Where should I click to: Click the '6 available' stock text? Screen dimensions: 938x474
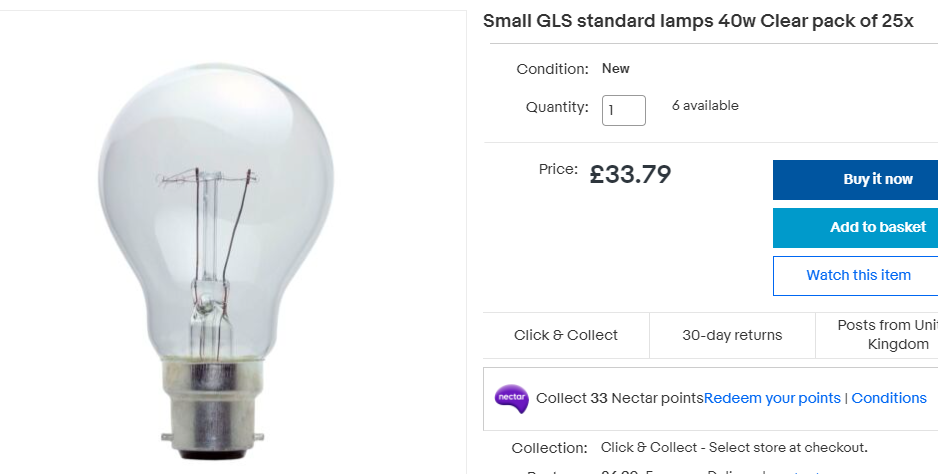coord(705,106)
